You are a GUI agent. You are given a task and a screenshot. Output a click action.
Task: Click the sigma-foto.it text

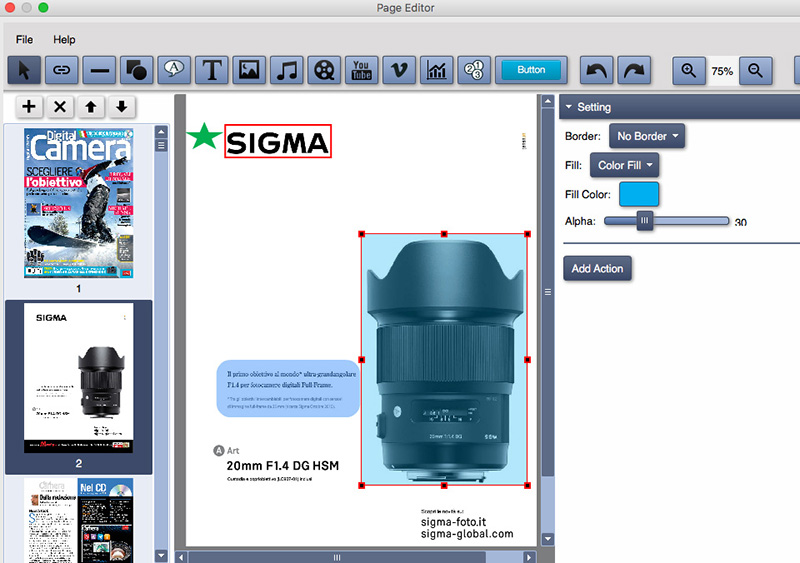[453, 522]
